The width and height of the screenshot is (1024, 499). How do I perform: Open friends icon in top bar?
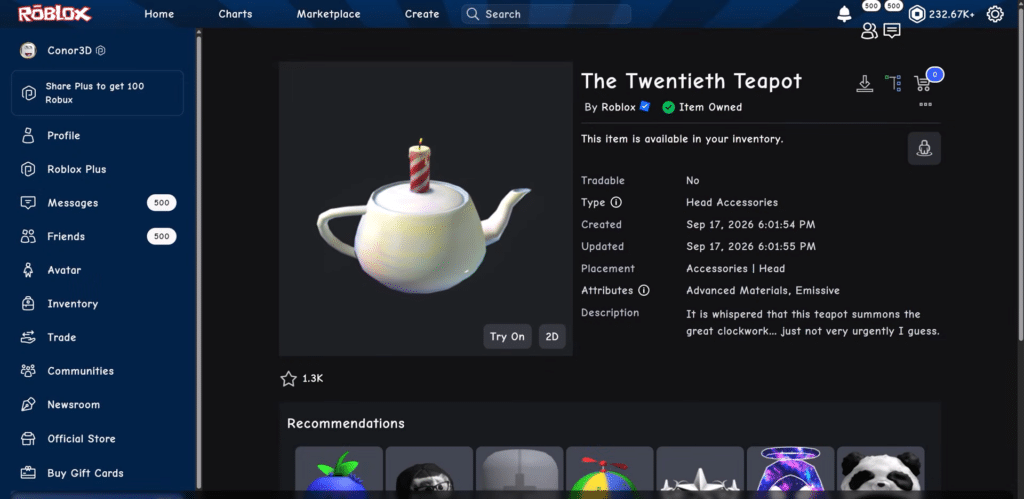869,31
